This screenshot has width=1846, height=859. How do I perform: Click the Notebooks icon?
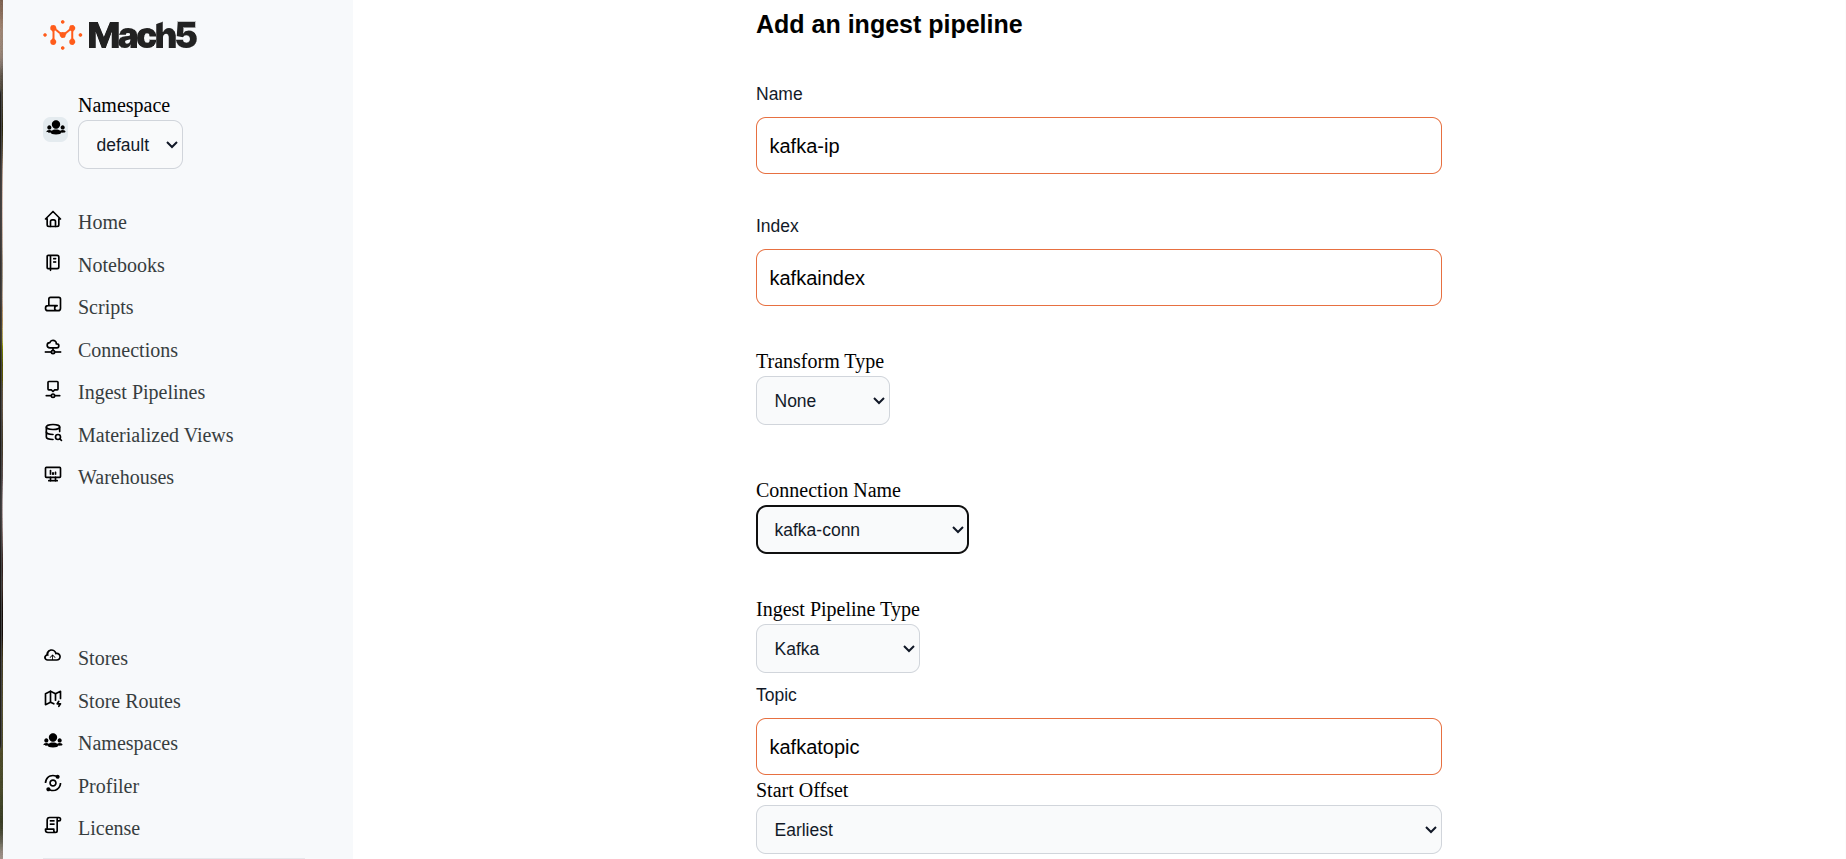pyautogui.click(x=53, y=262)
